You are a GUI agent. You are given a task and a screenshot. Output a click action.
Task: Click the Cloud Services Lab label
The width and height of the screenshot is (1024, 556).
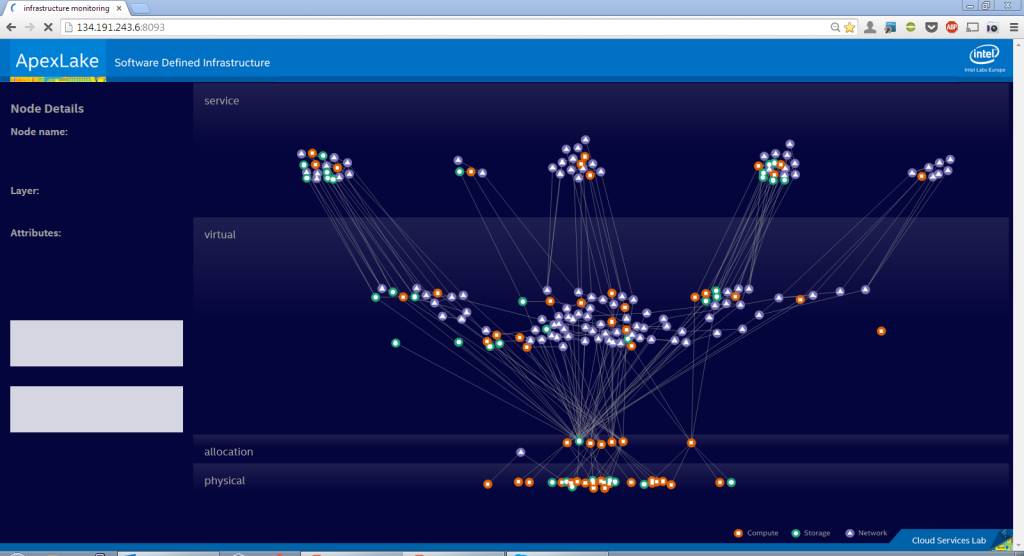tap(948, 541)
